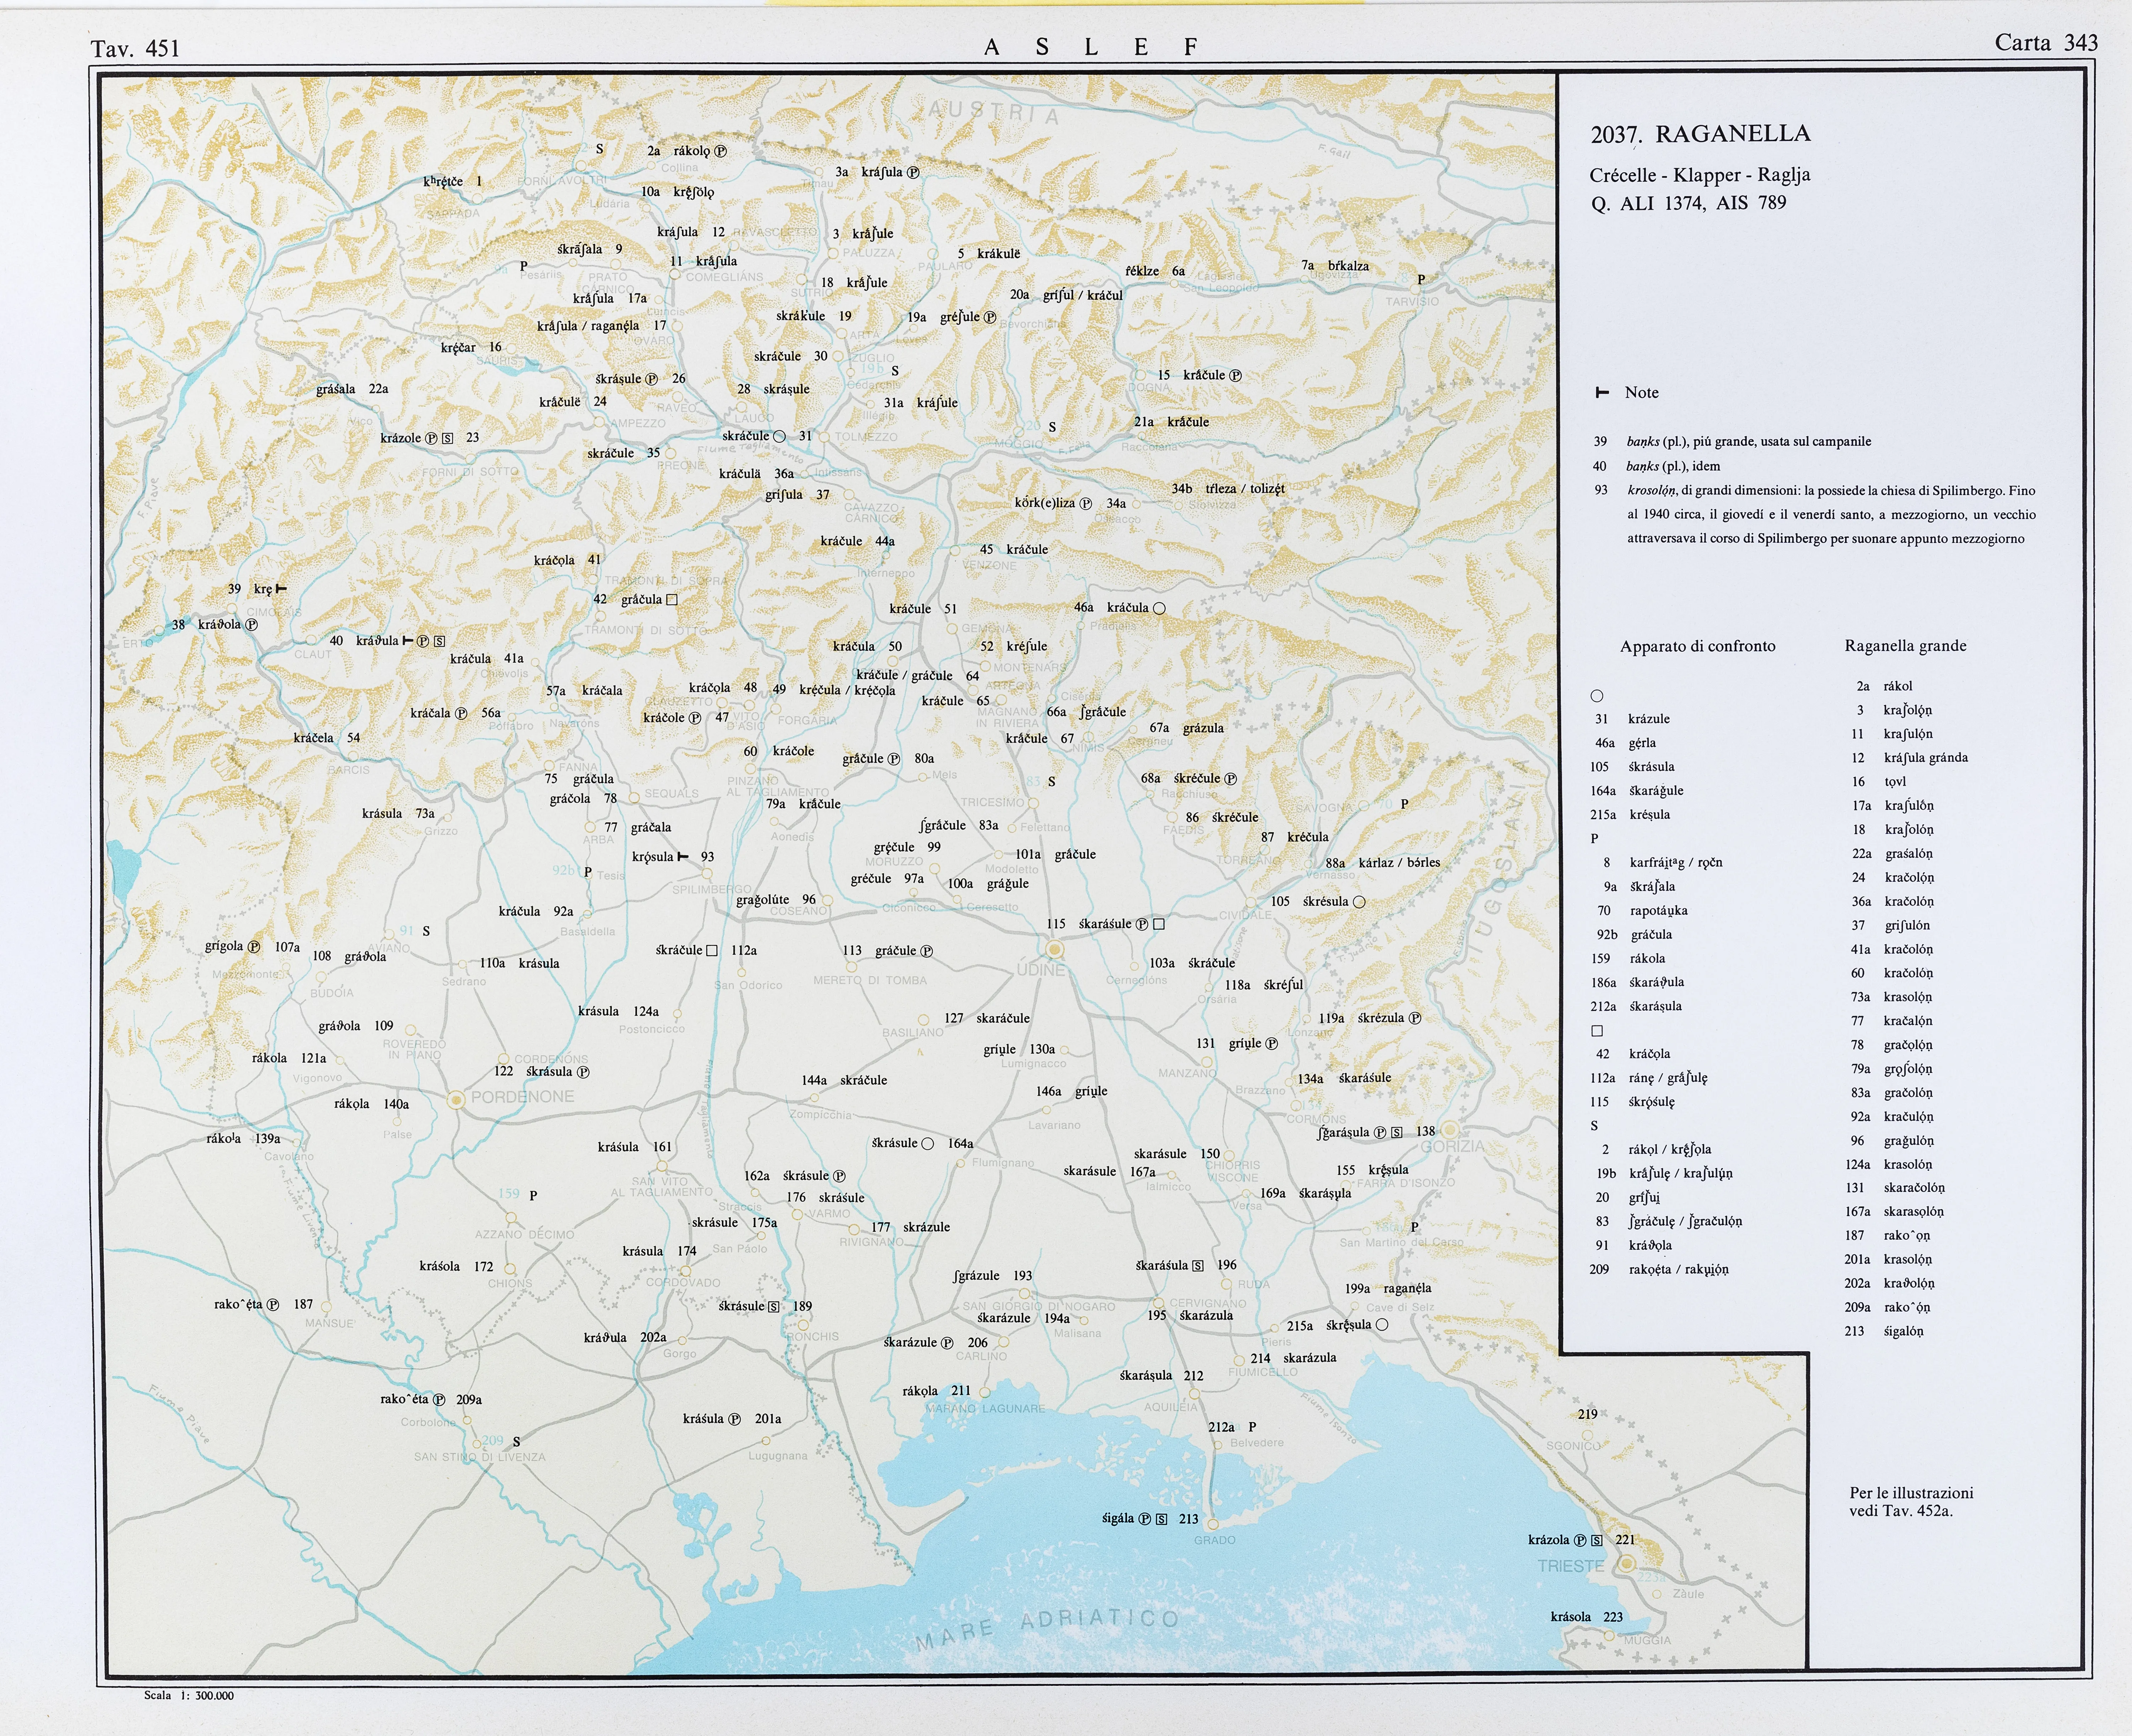Click square symbol next to grắcula 42
The image size is (2132, 1736).
(x=672, y=600)
